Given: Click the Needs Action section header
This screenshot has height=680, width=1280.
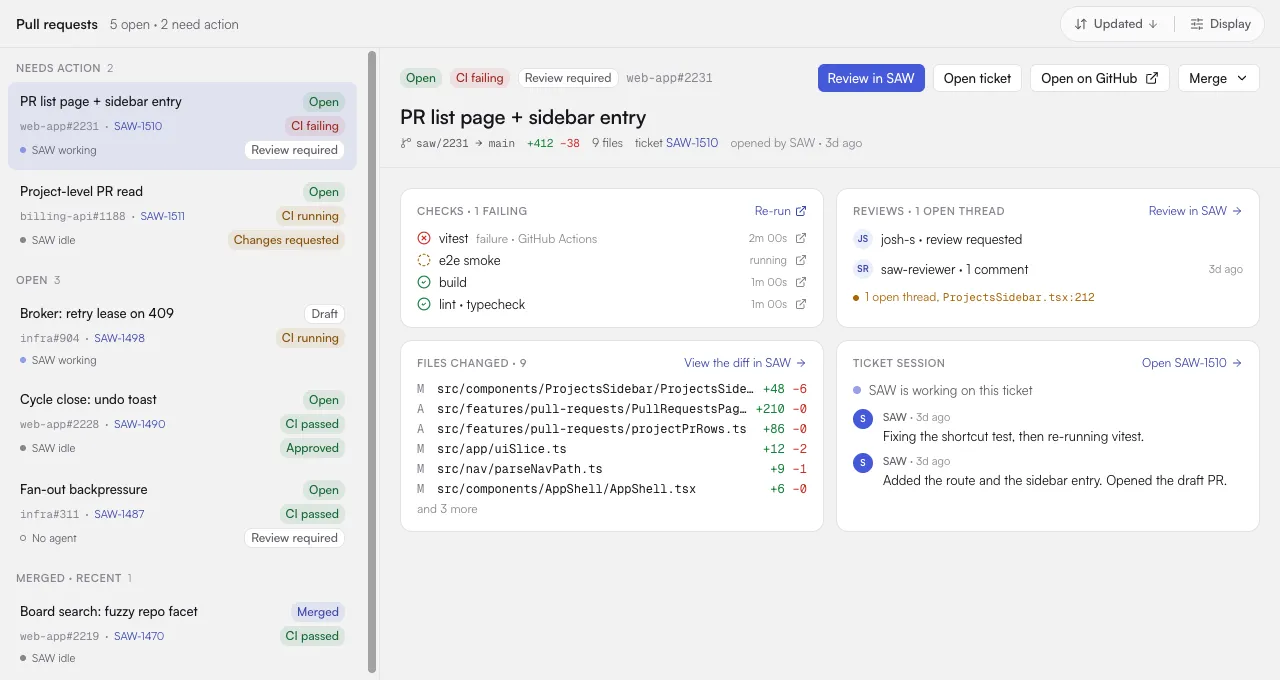Looking at the screenshot, I should (65, 68).
